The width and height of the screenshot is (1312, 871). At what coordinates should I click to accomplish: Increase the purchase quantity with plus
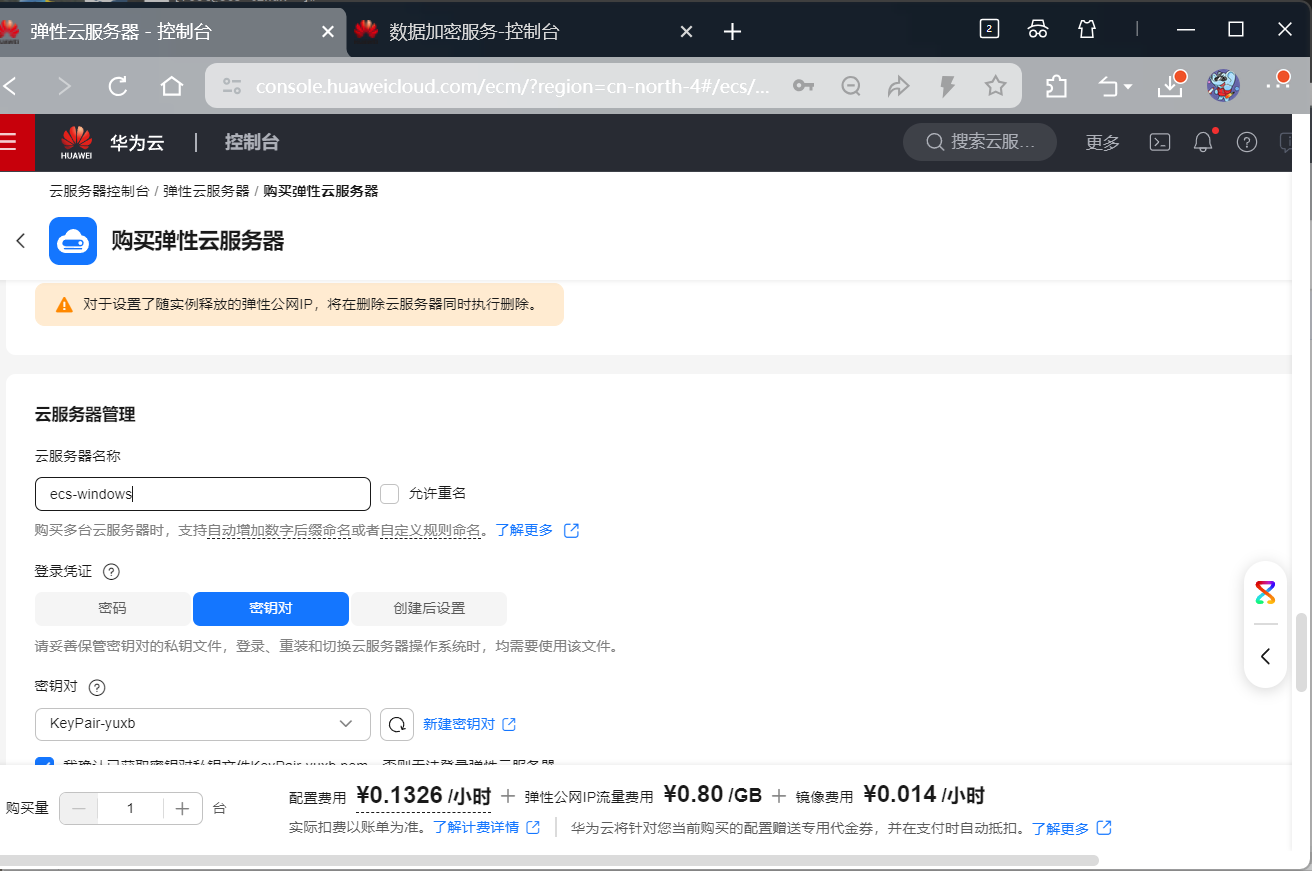coord(182,809)
